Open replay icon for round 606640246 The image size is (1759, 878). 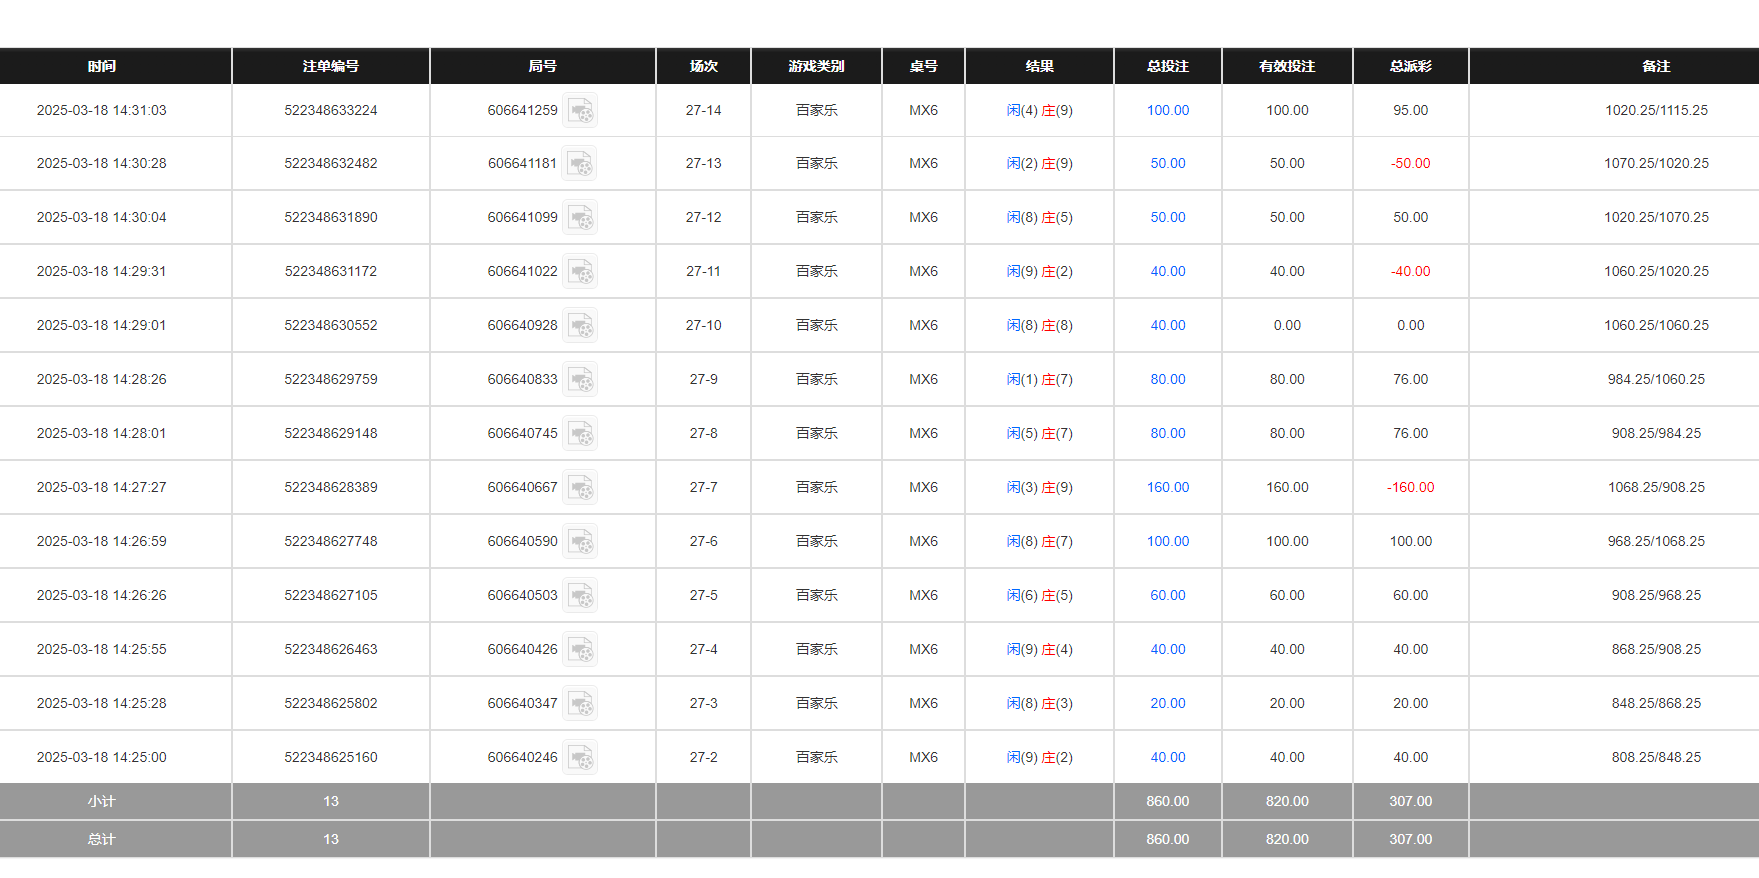(x=580, y=757)
